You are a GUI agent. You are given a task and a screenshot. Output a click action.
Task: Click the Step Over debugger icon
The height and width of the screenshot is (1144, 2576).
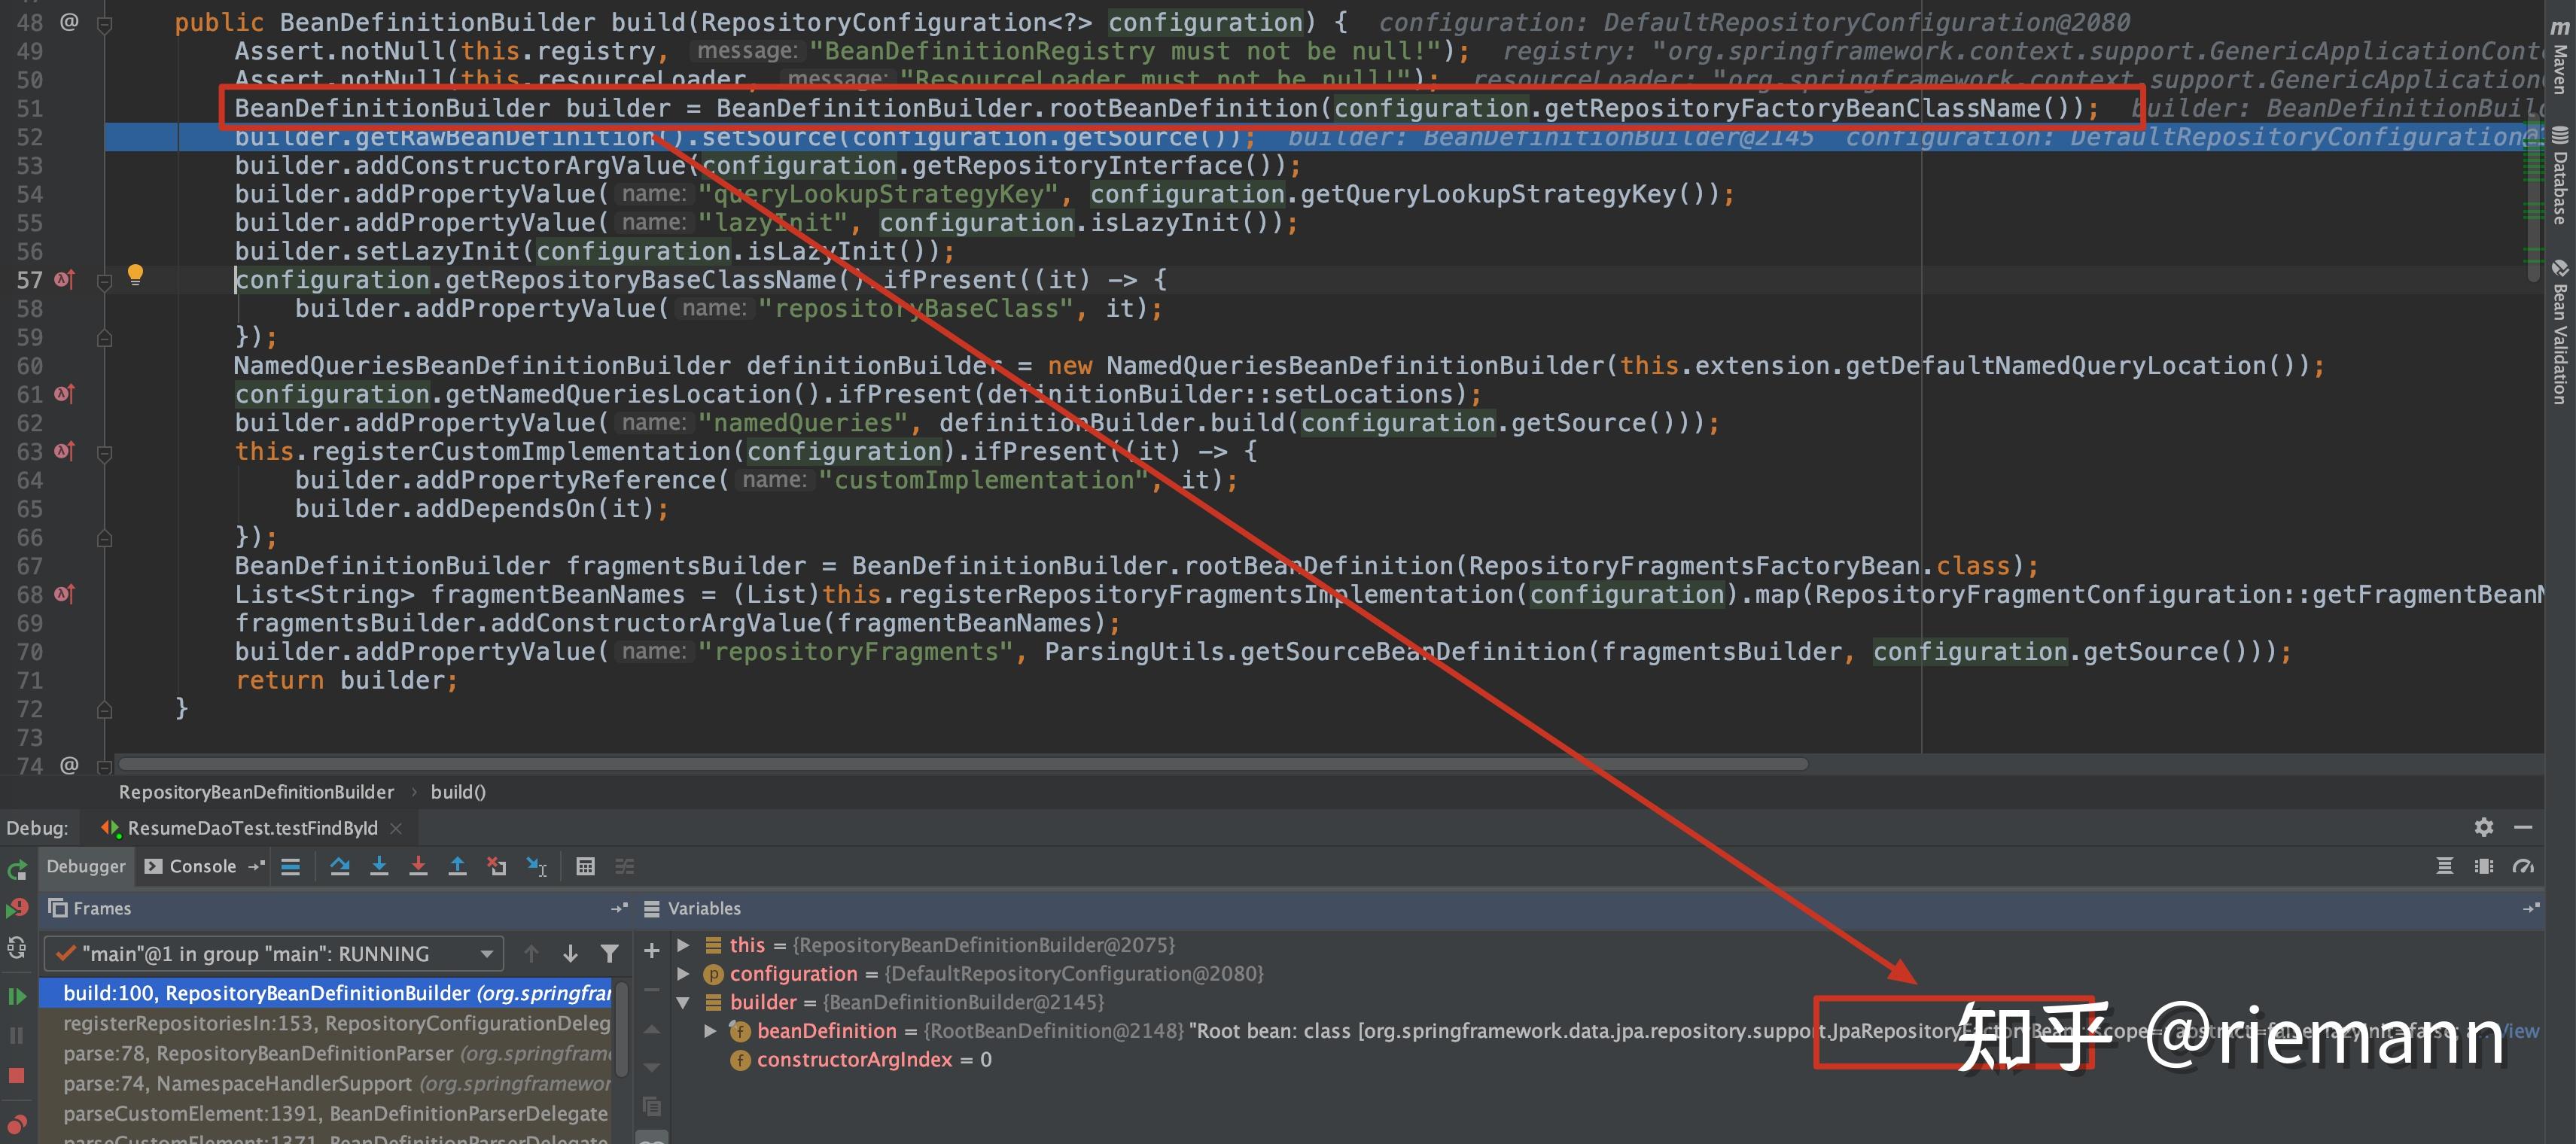[x=340, y=866]
